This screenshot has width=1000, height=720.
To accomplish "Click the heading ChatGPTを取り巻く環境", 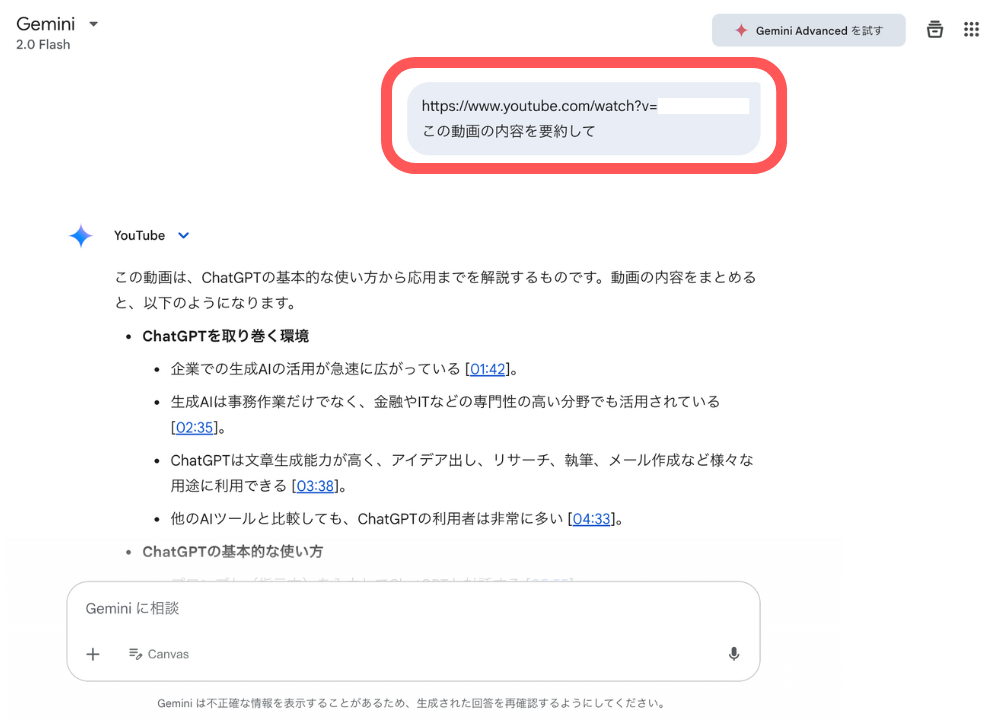I will tap(225, 336).
